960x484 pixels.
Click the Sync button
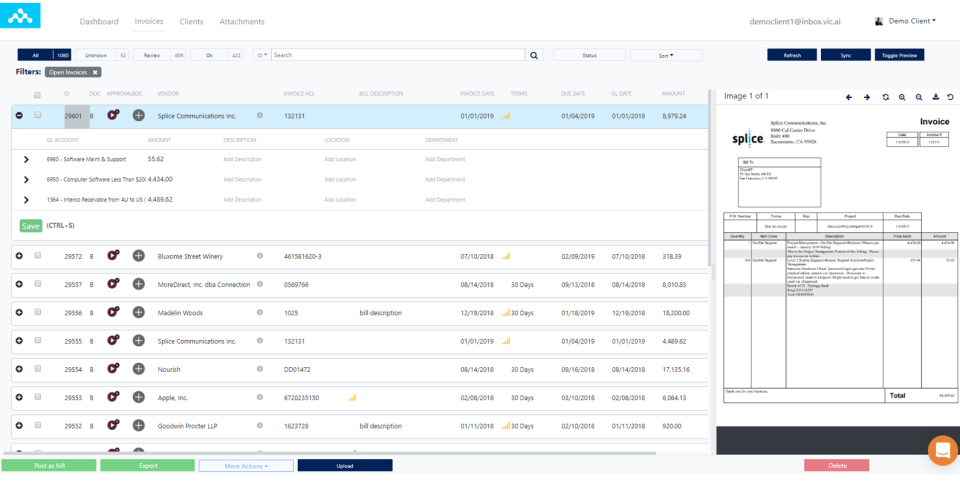pos(846,55)
